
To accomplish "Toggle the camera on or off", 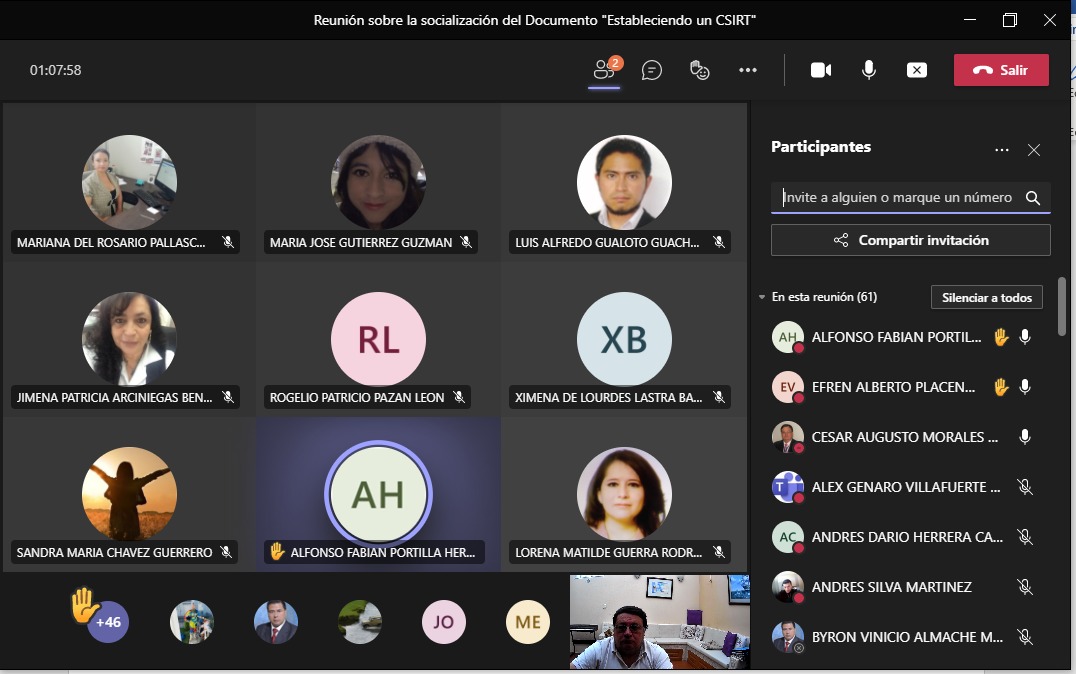I will [821, 70].
